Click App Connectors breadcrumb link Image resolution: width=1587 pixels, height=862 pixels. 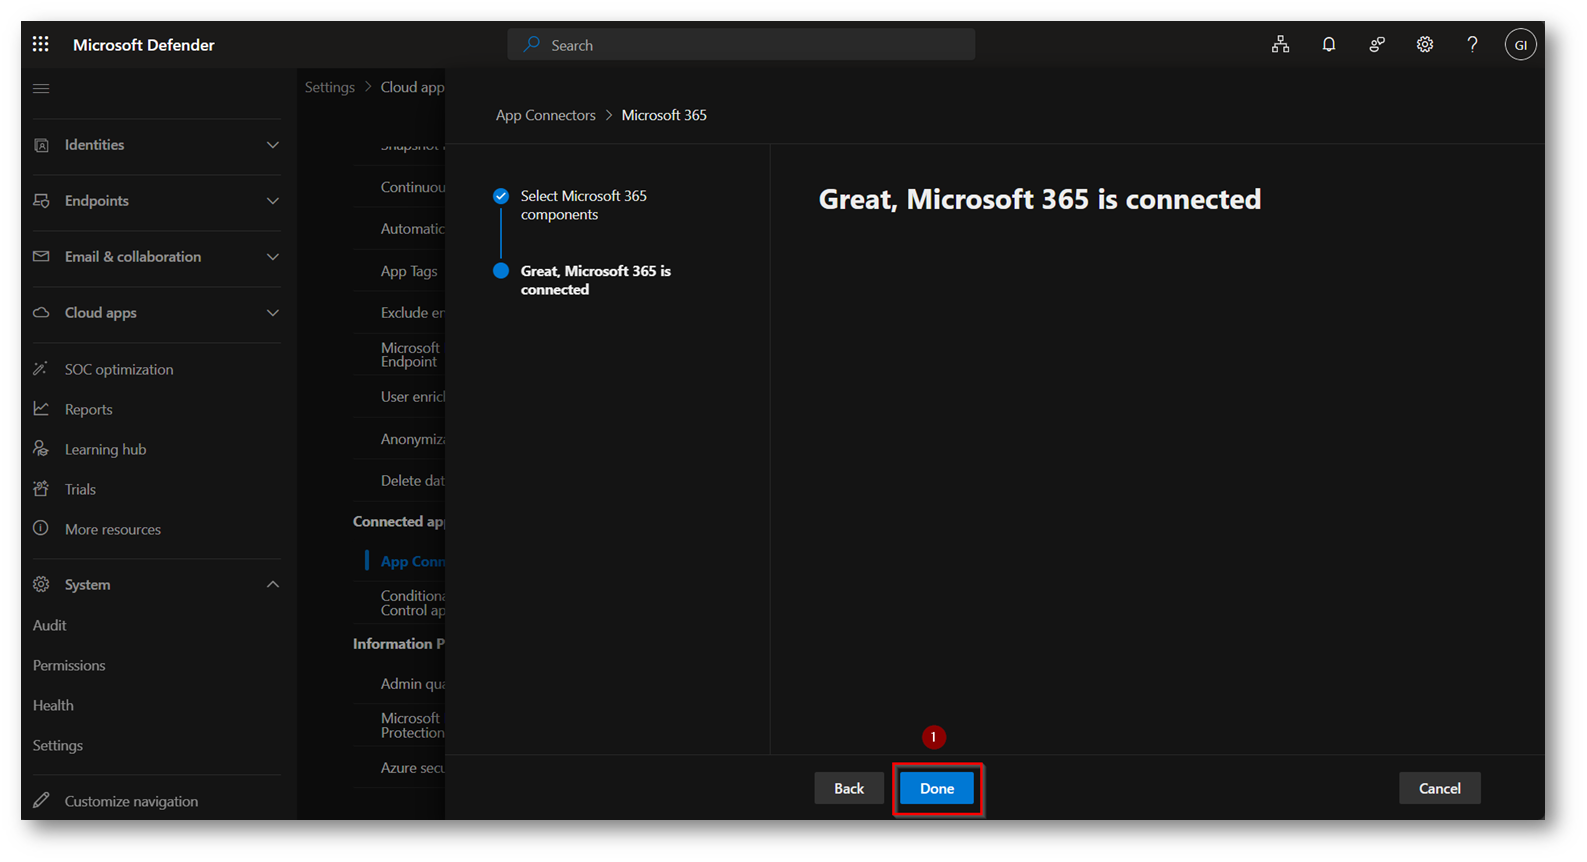(x=545, y=115)
